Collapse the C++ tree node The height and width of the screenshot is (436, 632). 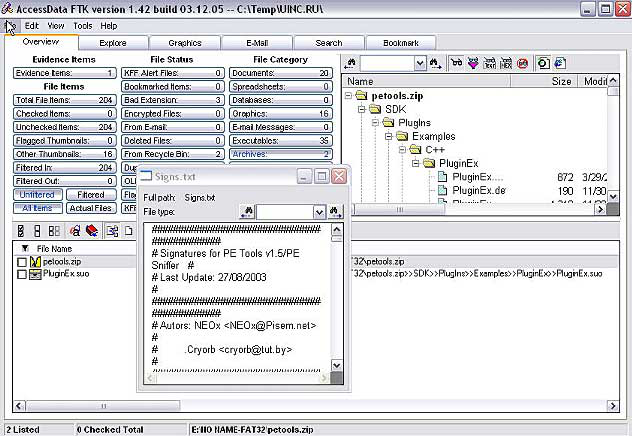coord(402,149)
